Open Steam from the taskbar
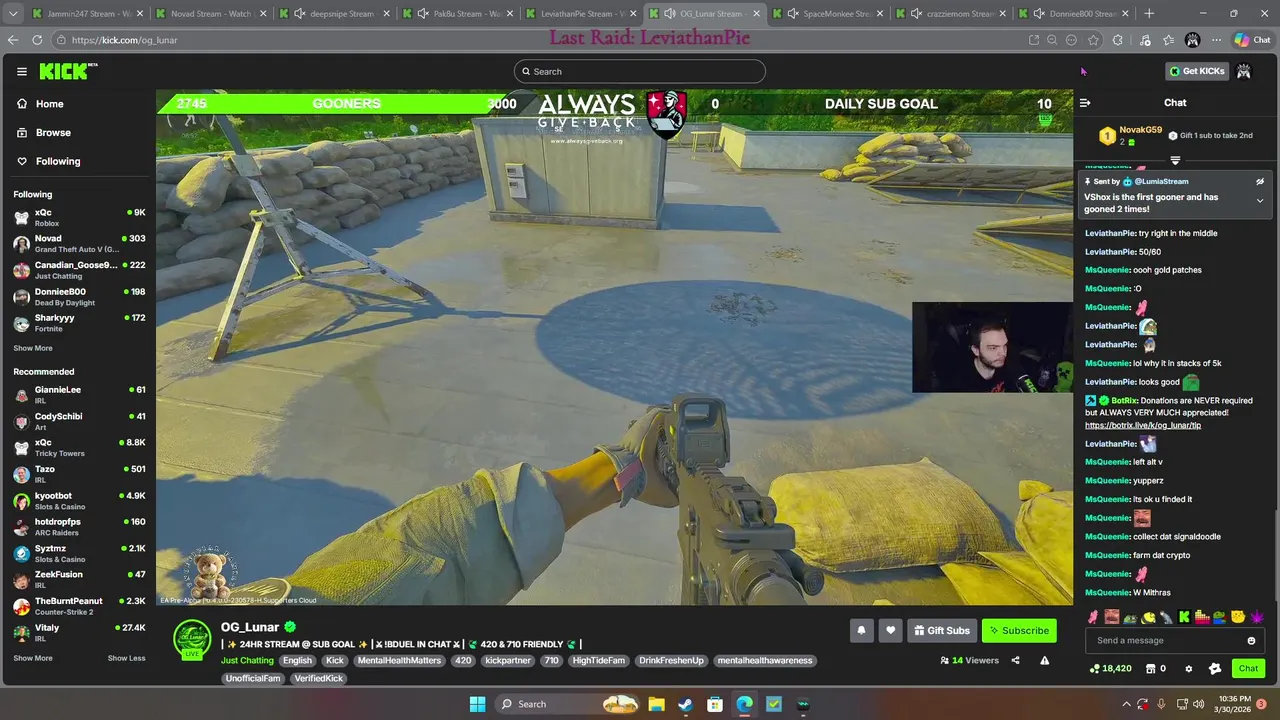1280x720 pixels. pyautogui.click(x=685, y=704)
